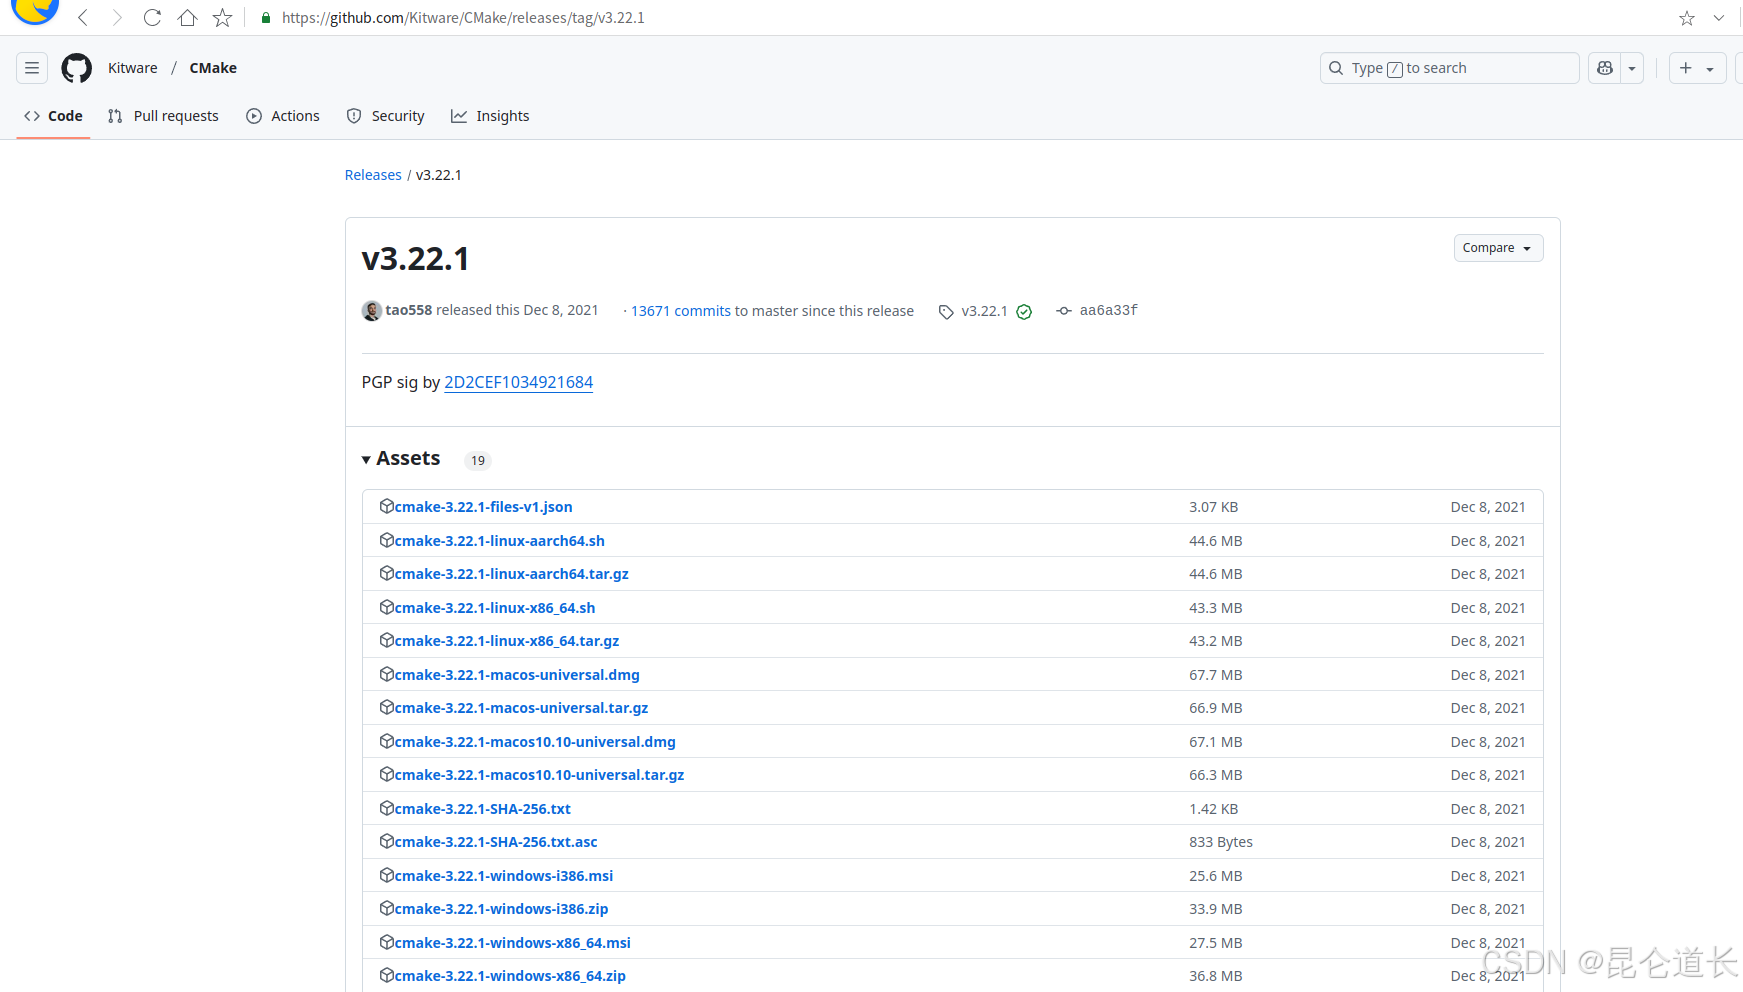Click the Security shield icon
Image resolution: width=1743 pixels, height=992 pixels.
[x=354, y=116]
